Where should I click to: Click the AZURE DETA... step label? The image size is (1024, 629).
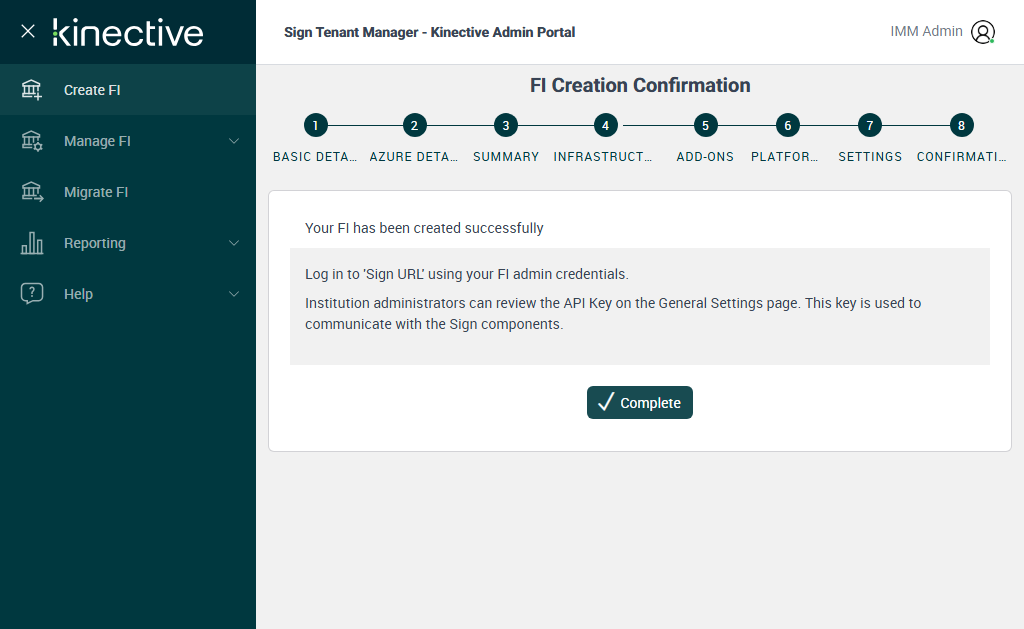click(413, 157)
